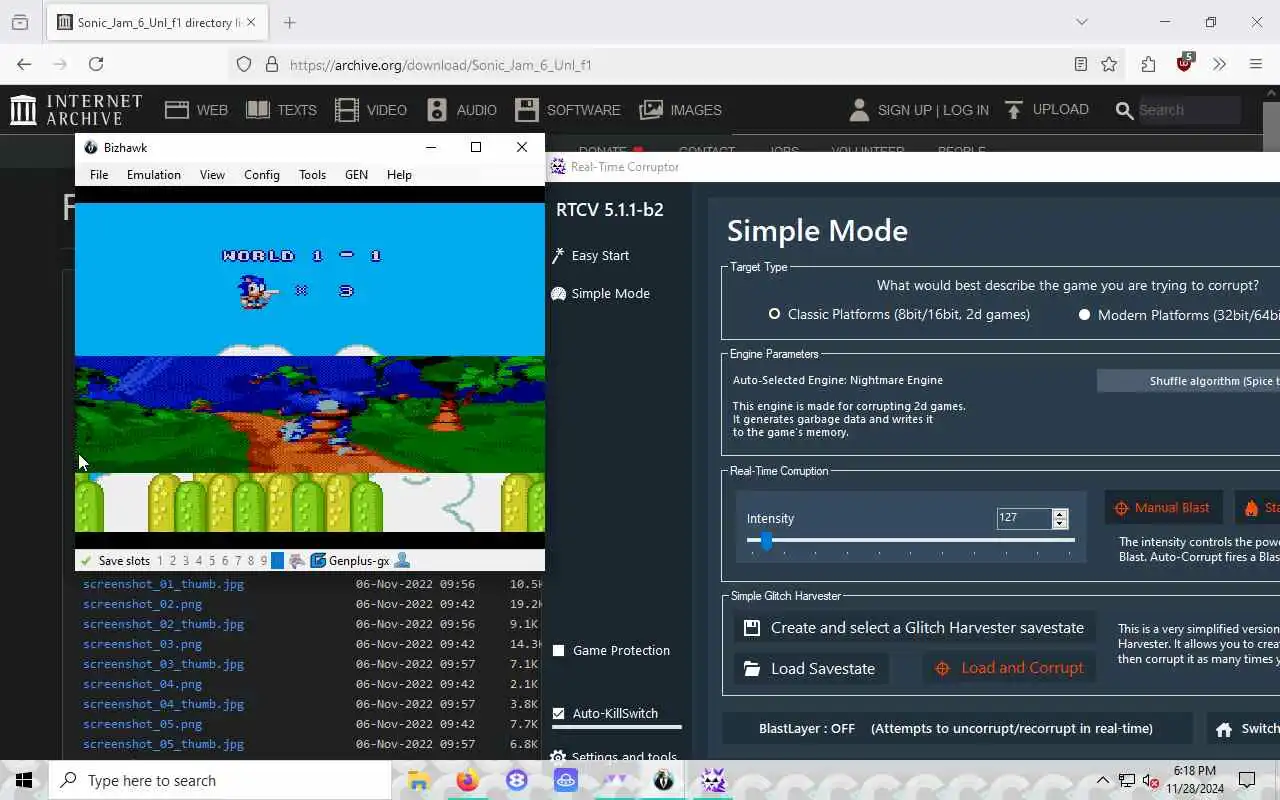1280x800 pixels.
Task: Toggle the Auto-KillSwitch checkbox
Action: pyautogui.click(x=559, y=713)
